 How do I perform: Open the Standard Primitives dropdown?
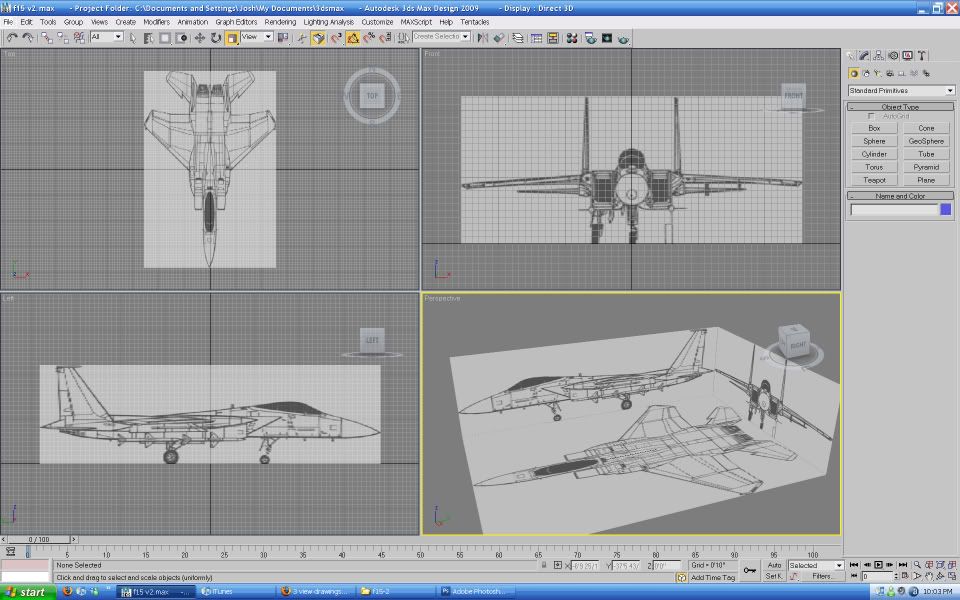click(x=901, y=91)
